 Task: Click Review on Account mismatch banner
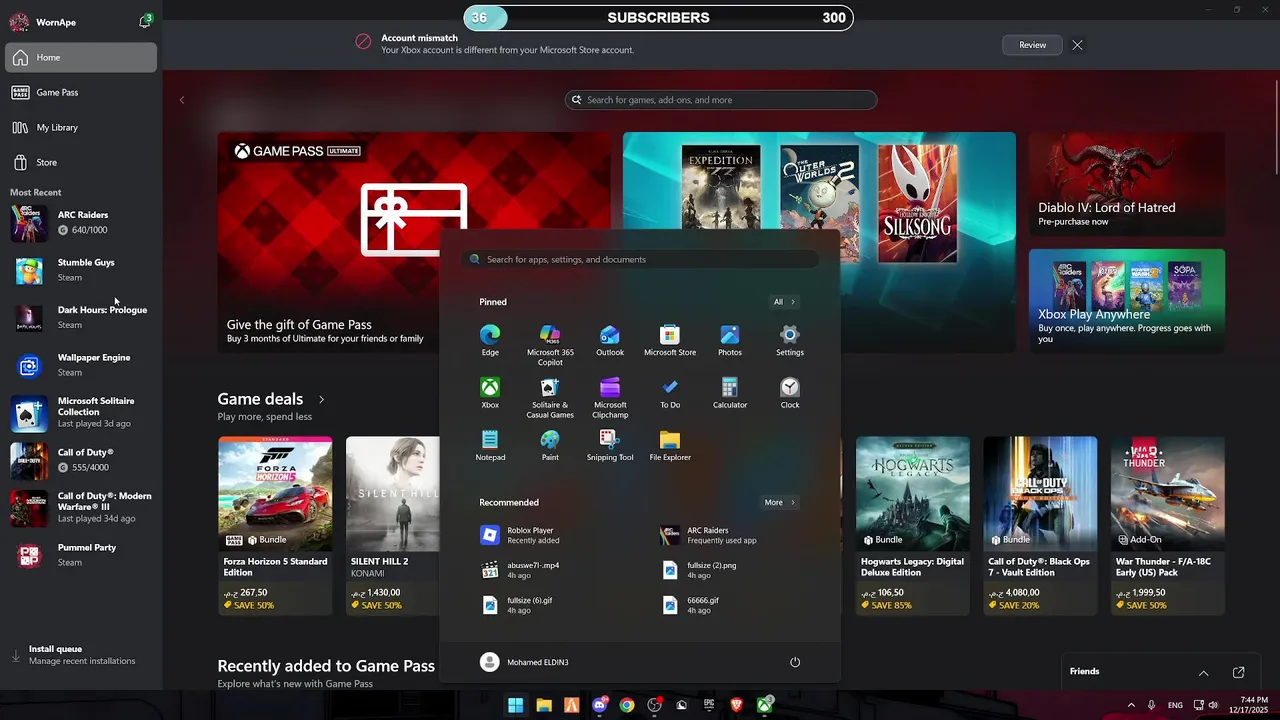coord(1032,45)
